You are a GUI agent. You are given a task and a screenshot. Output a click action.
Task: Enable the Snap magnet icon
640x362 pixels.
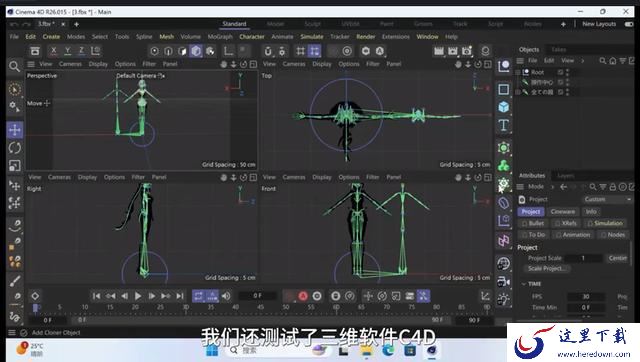268,51
